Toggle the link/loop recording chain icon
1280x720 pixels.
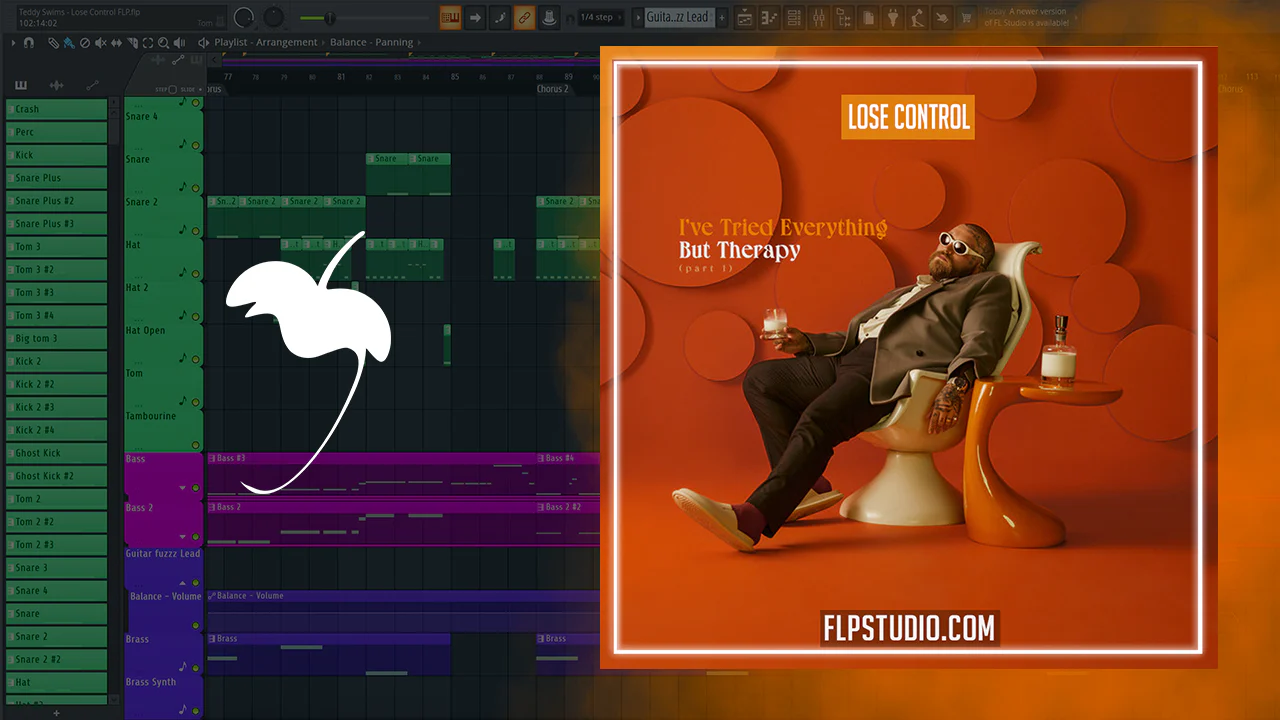tap(524, 17)
